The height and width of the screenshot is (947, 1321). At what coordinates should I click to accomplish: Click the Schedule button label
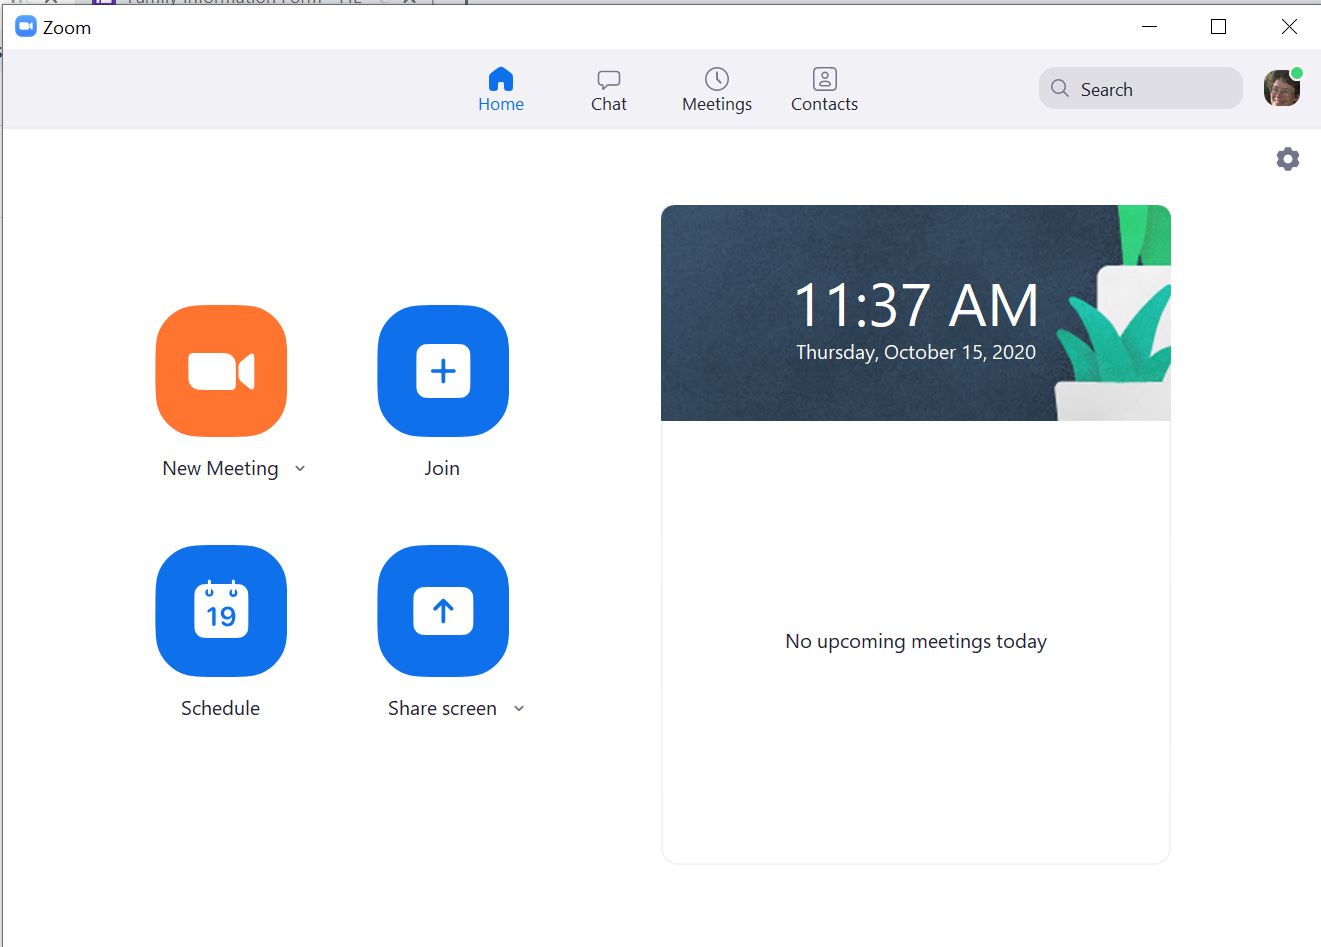(x=219, y=707)
